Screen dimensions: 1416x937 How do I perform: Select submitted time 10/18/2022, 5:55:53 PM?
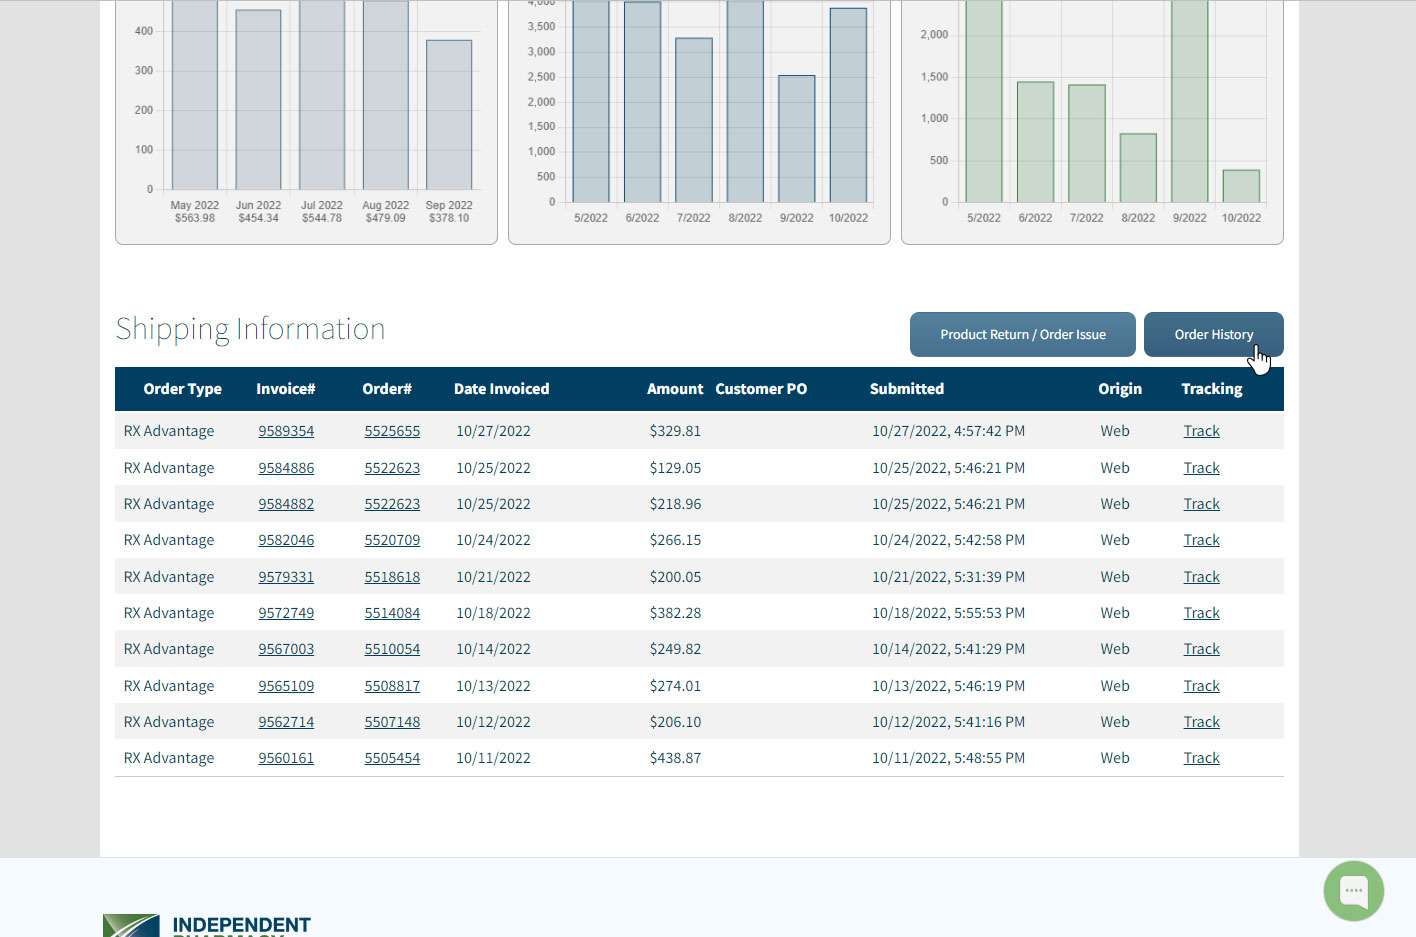tap(948, 613)
